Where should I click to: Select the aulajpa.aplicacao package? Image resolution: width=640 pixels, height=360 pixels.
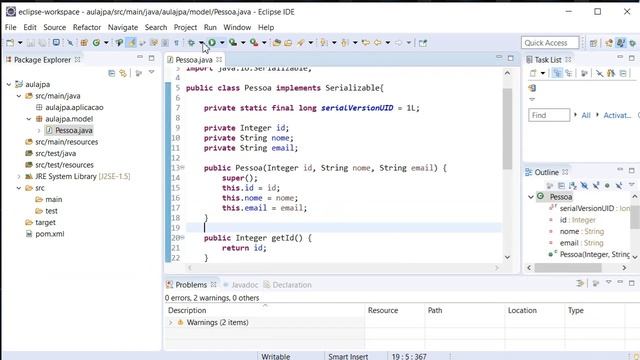[74, 107]
